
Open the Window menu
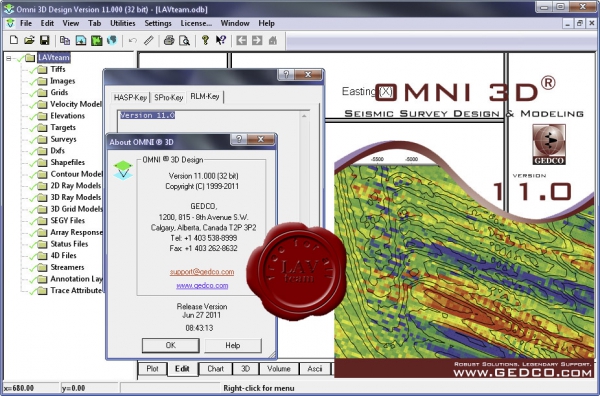(235, 23)
